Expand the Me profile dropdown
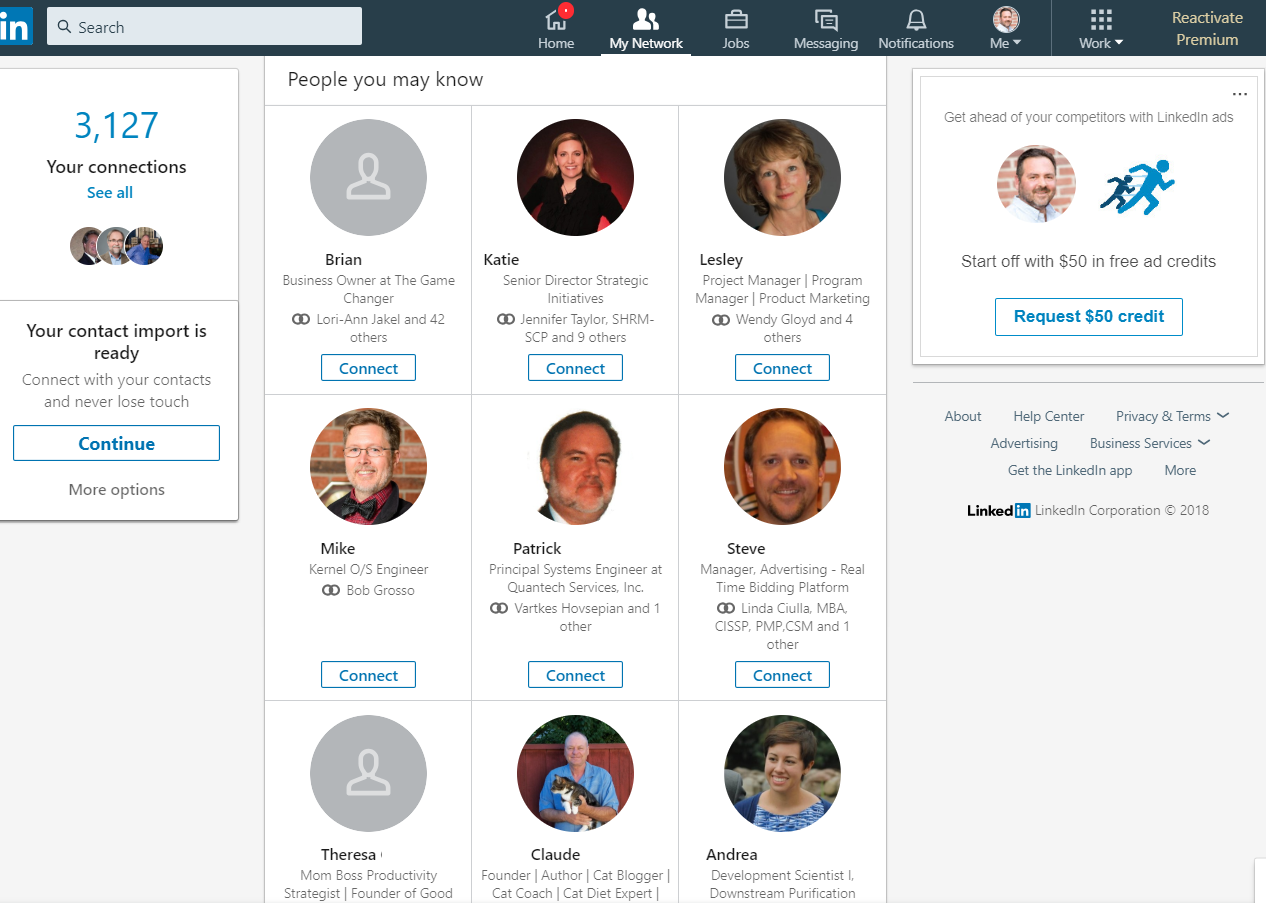This screenshot has width=1266, height=903. click(1006, 28)
